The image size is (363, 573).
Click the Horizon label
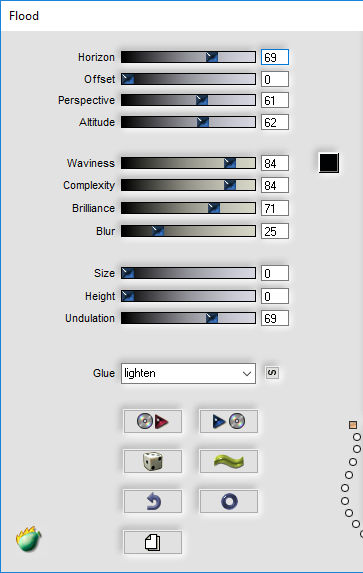96,57
